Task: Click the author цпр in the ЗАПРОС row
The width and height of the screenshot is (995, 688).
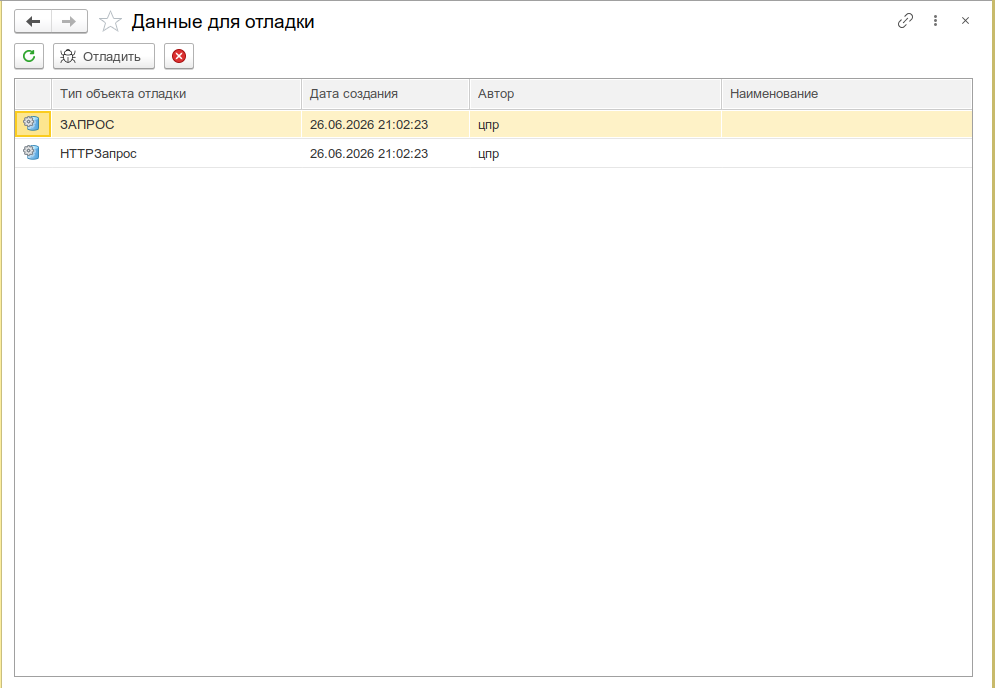Action: click(595, 124)
